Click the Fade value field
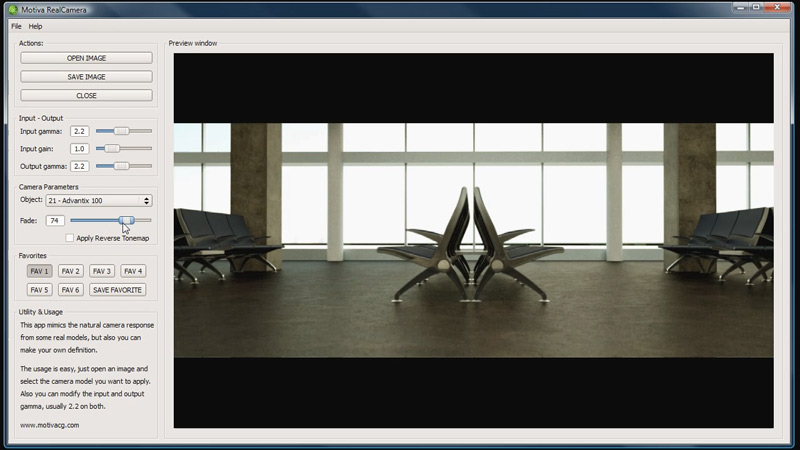Screen dimensions: 800x450 [55, 220]
